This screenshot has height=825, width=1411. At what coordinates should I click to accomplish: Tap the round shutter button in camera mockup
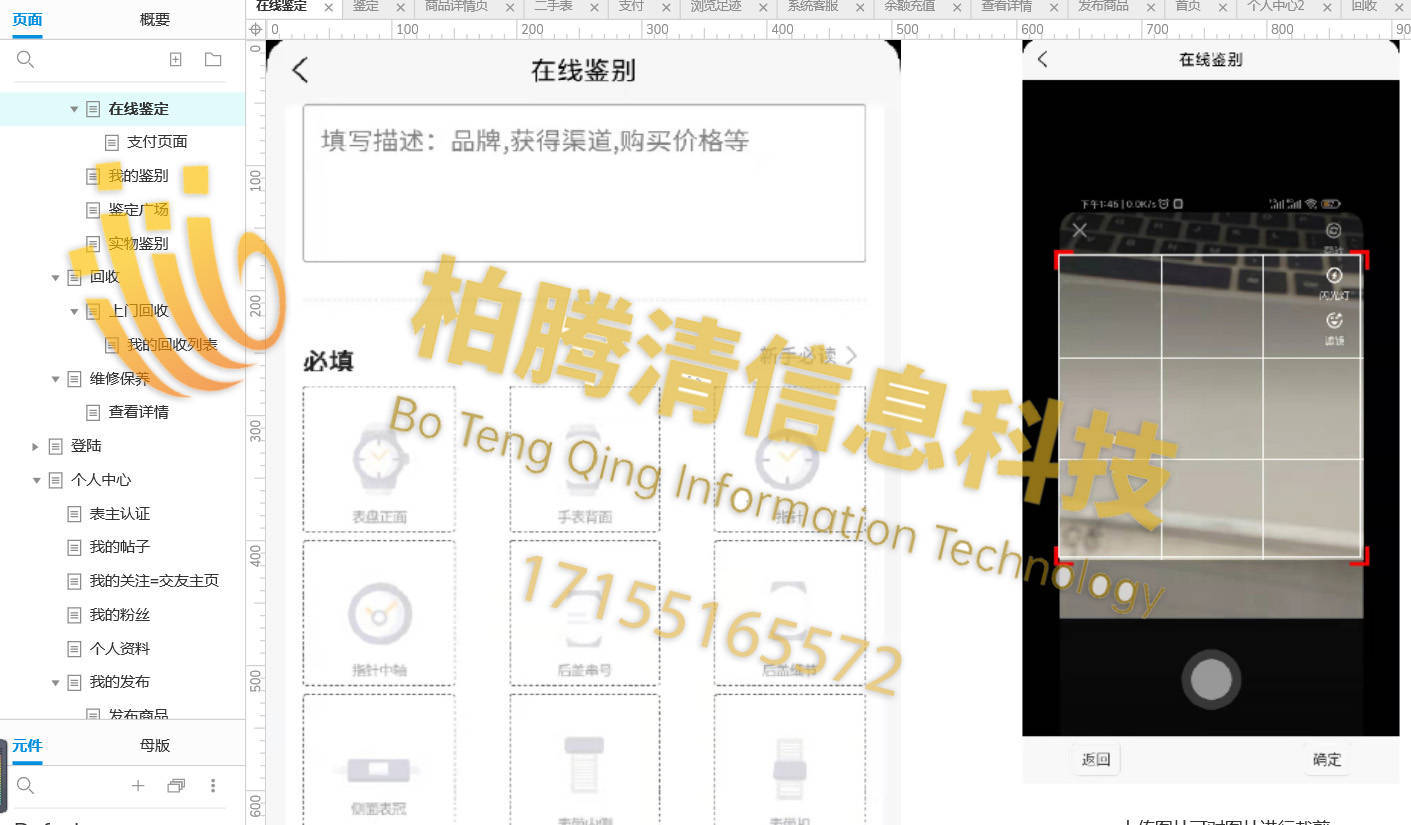click(1212, 679)
